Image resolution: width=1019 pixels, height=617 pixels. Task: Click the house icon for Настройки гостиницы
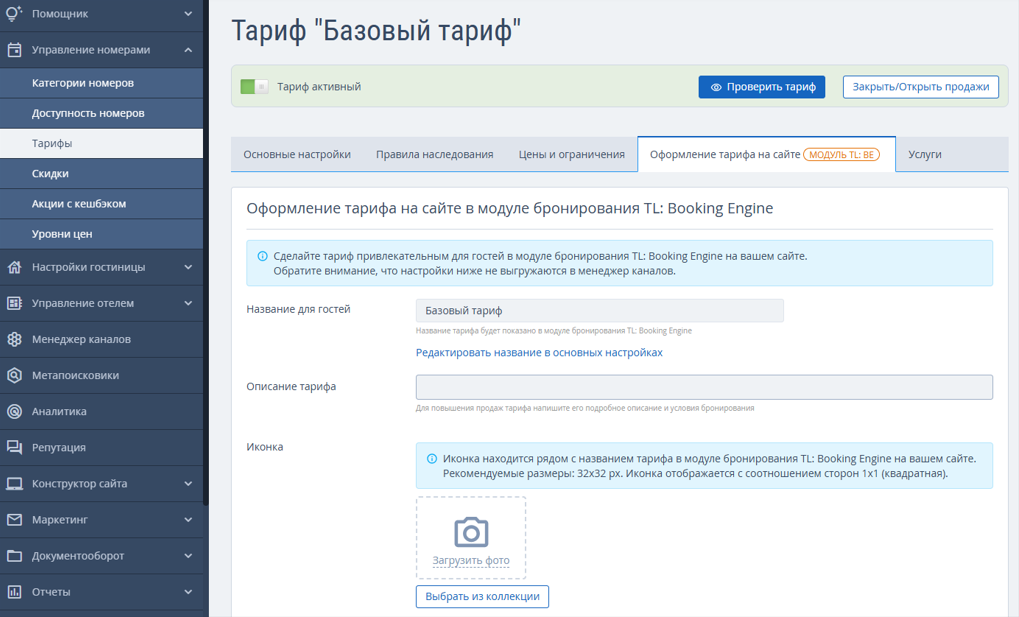pyautogui.click(x=14, y=267)
